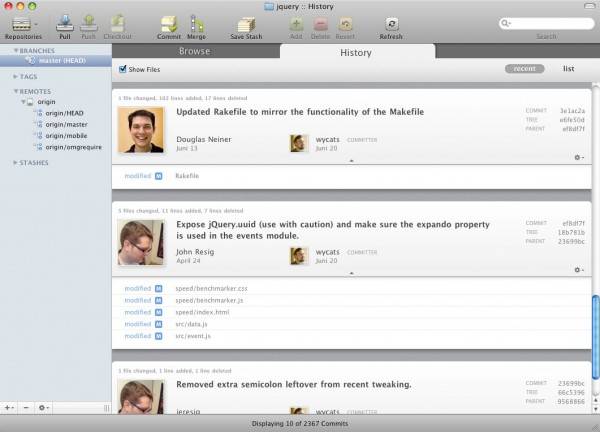Screen dimensions: 600x432
Task: Click the Delete toolbar icon
Action: coord(320,24)
